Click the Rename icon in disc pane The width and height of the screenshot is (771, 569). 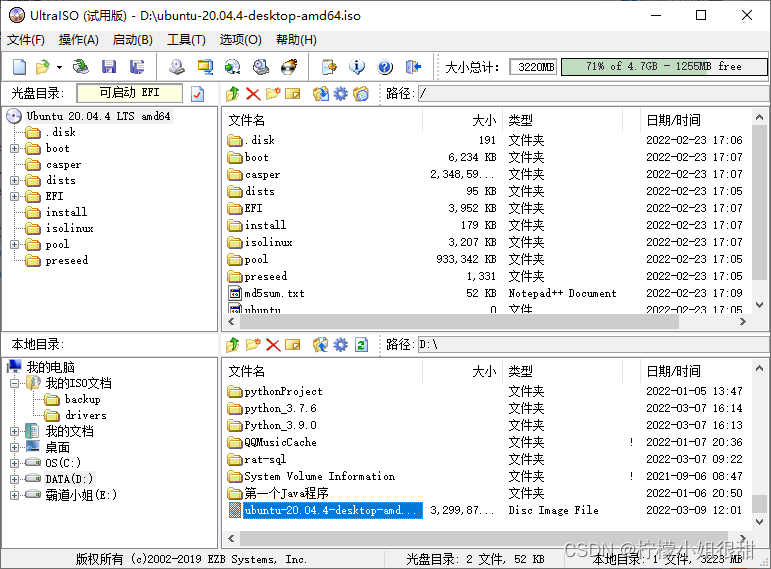293,93
